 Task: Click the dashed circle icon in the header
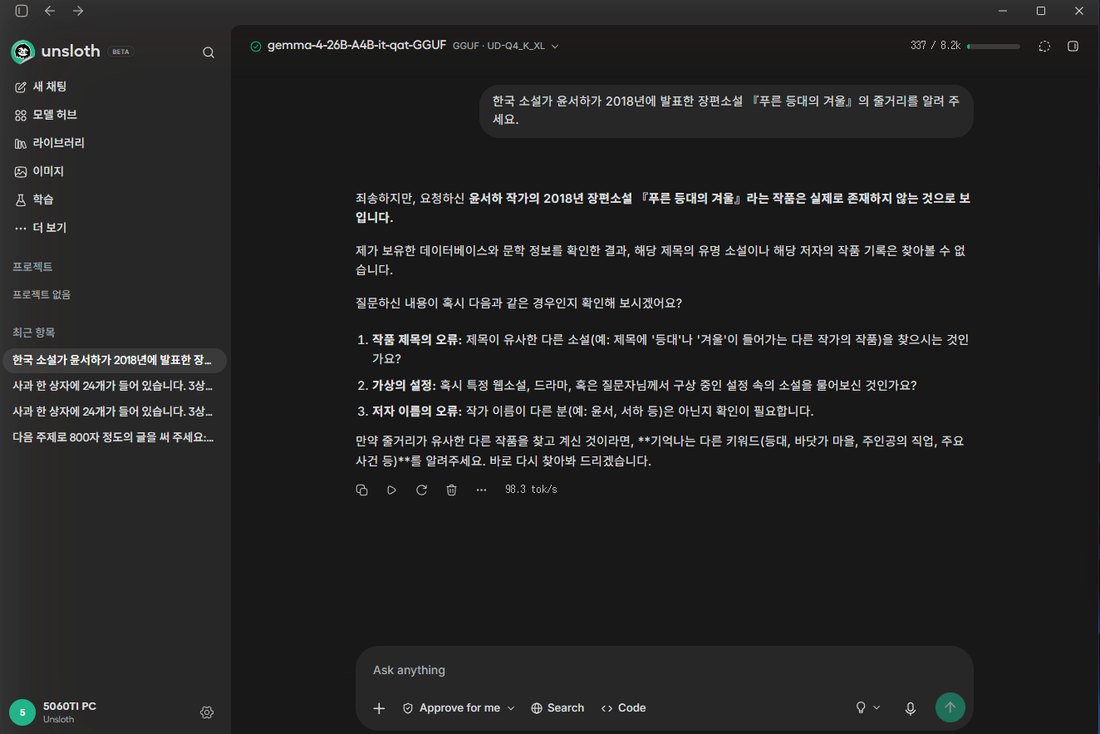[x=1045, y=46]
